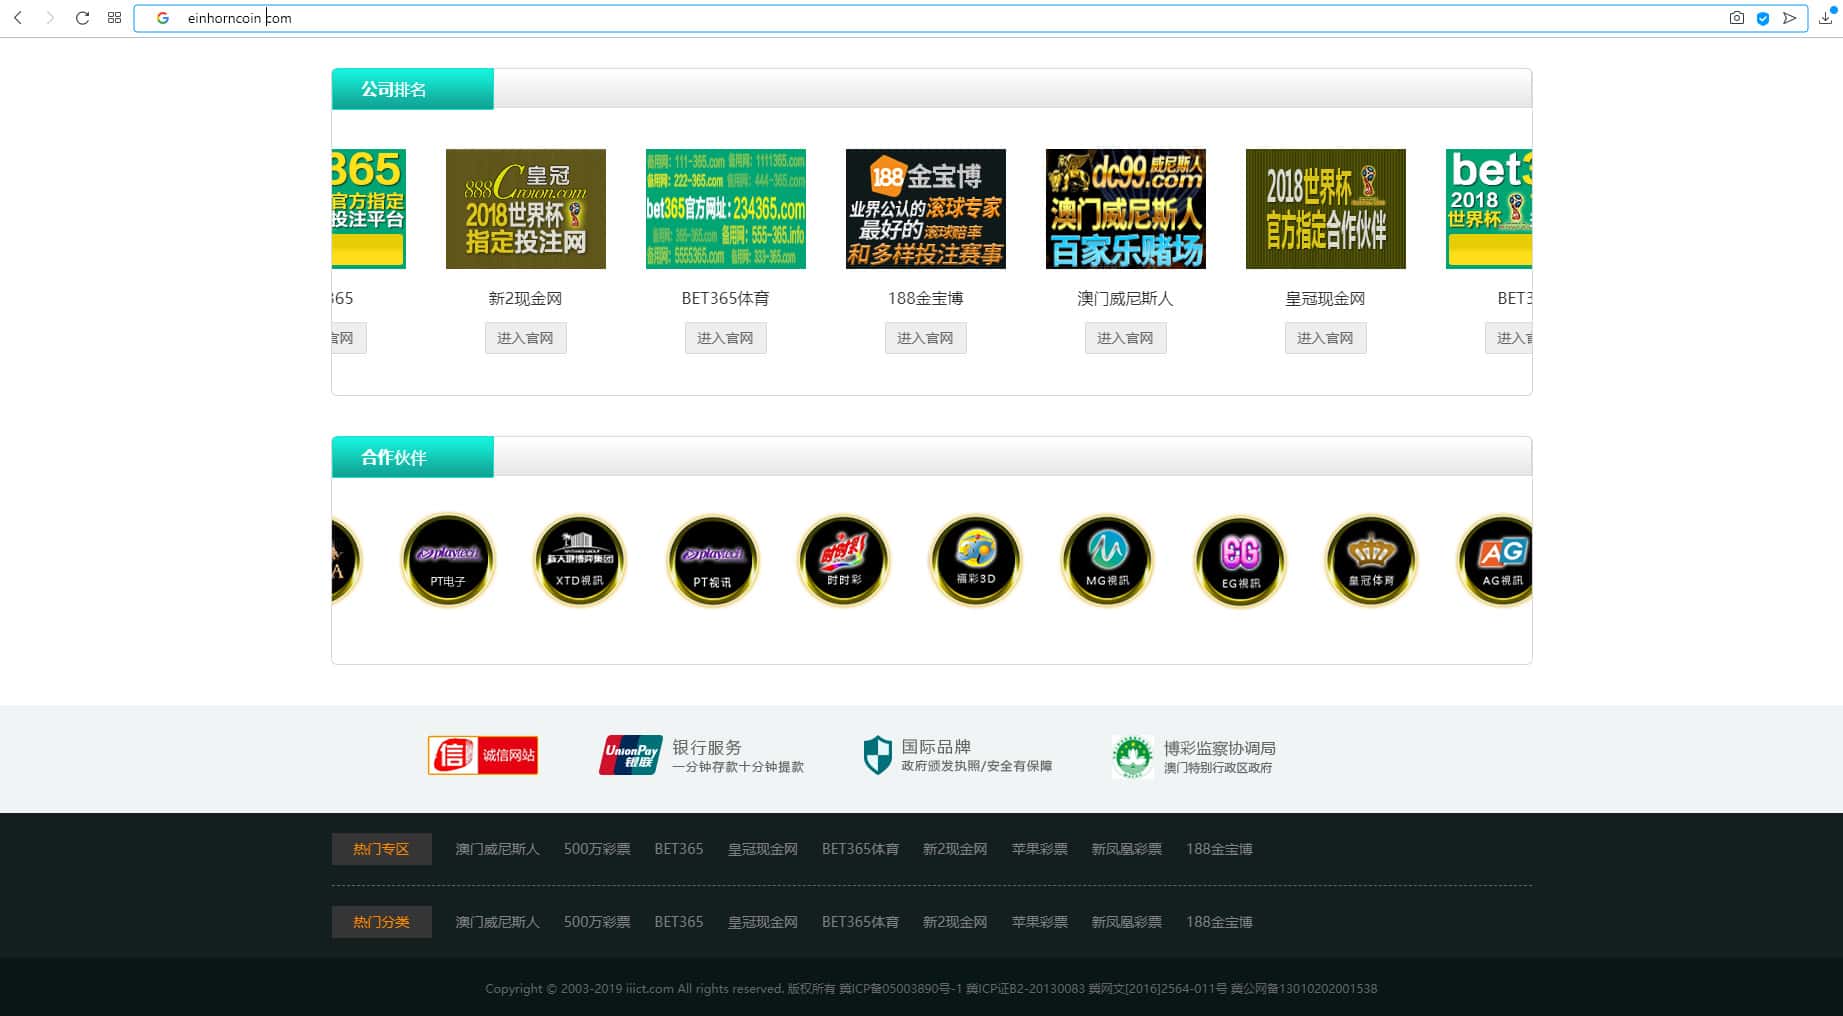Open 500万彩票 link in 热门专区 row
Image resolution: width=1843 pixels, height=1016 pixels.
(597, 849)
